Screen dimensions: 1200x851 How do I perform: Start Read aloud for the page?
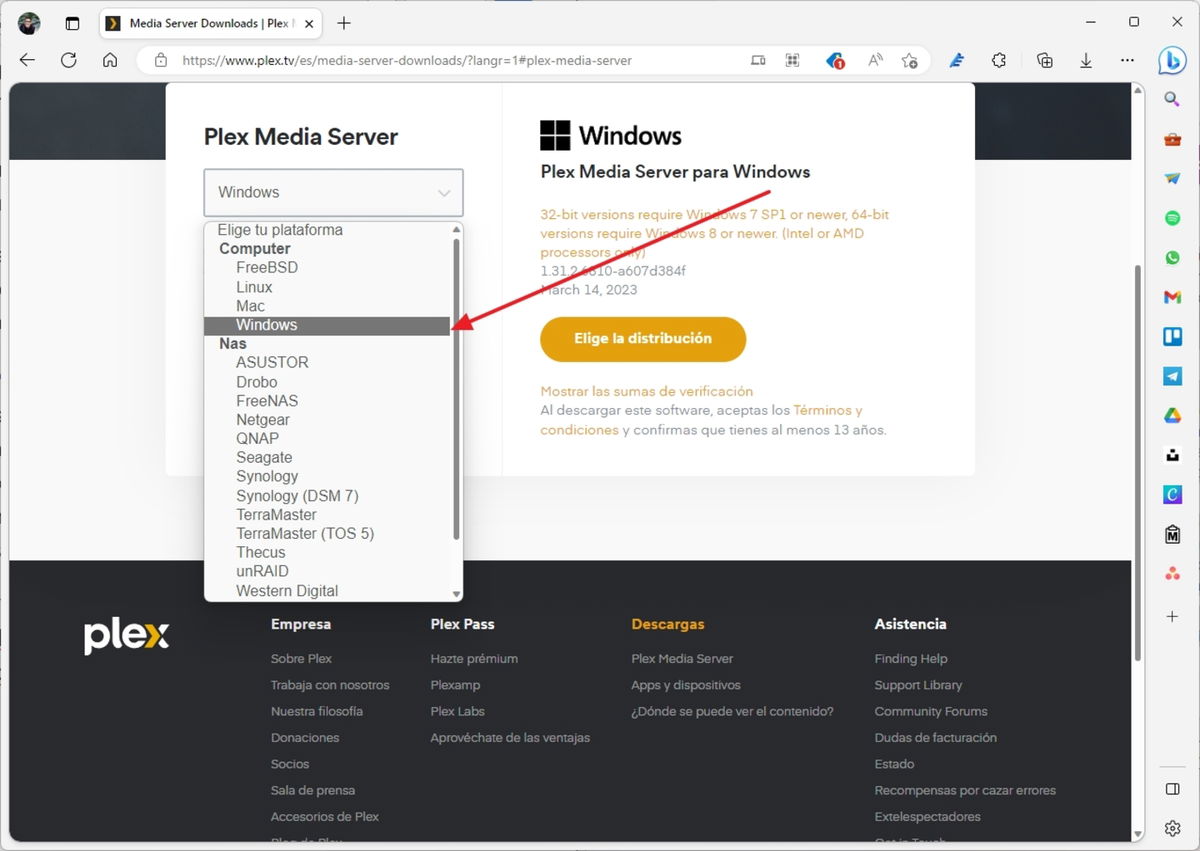tap(874, 61)
